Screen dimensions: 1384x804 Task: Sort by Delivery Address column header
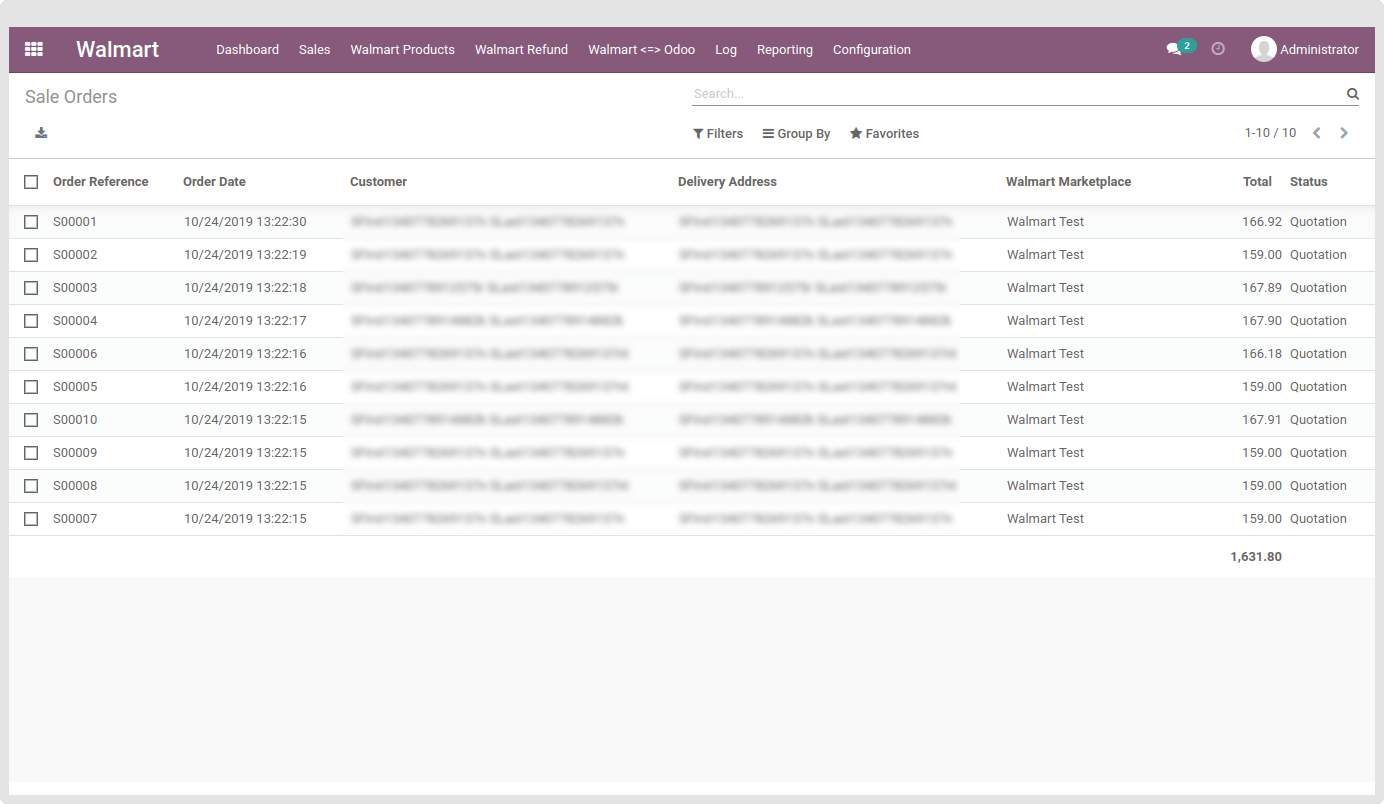pyautogui.click(x=727, y=182)
